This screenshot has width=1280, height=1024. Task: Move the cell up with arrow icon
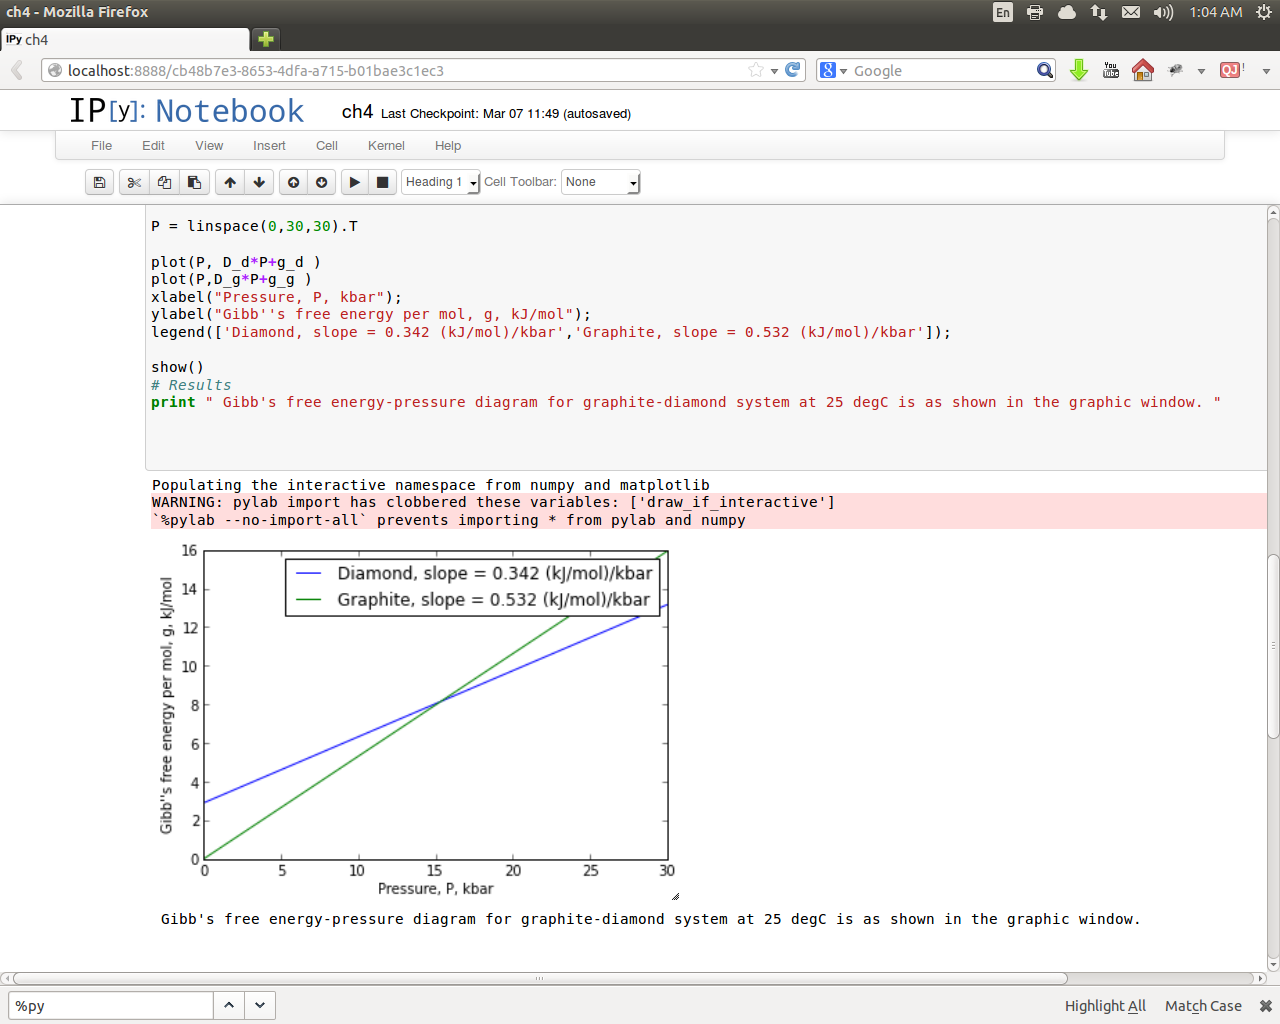230,182
